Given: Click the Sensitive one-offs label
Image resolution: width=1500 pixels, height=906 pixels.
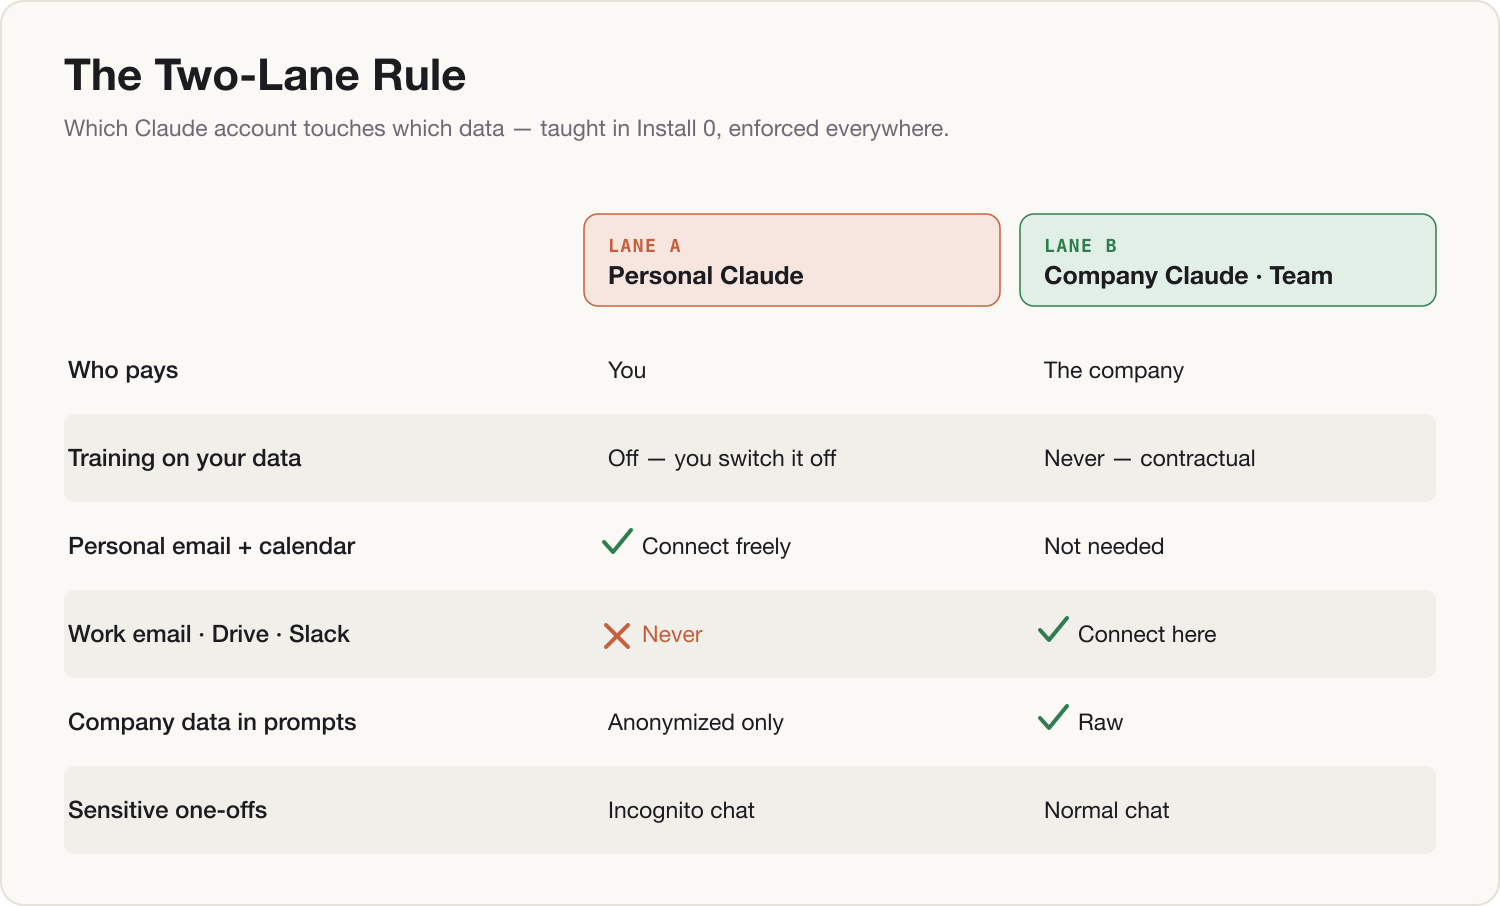Looking at the screenshot, I should click(167, 810).
